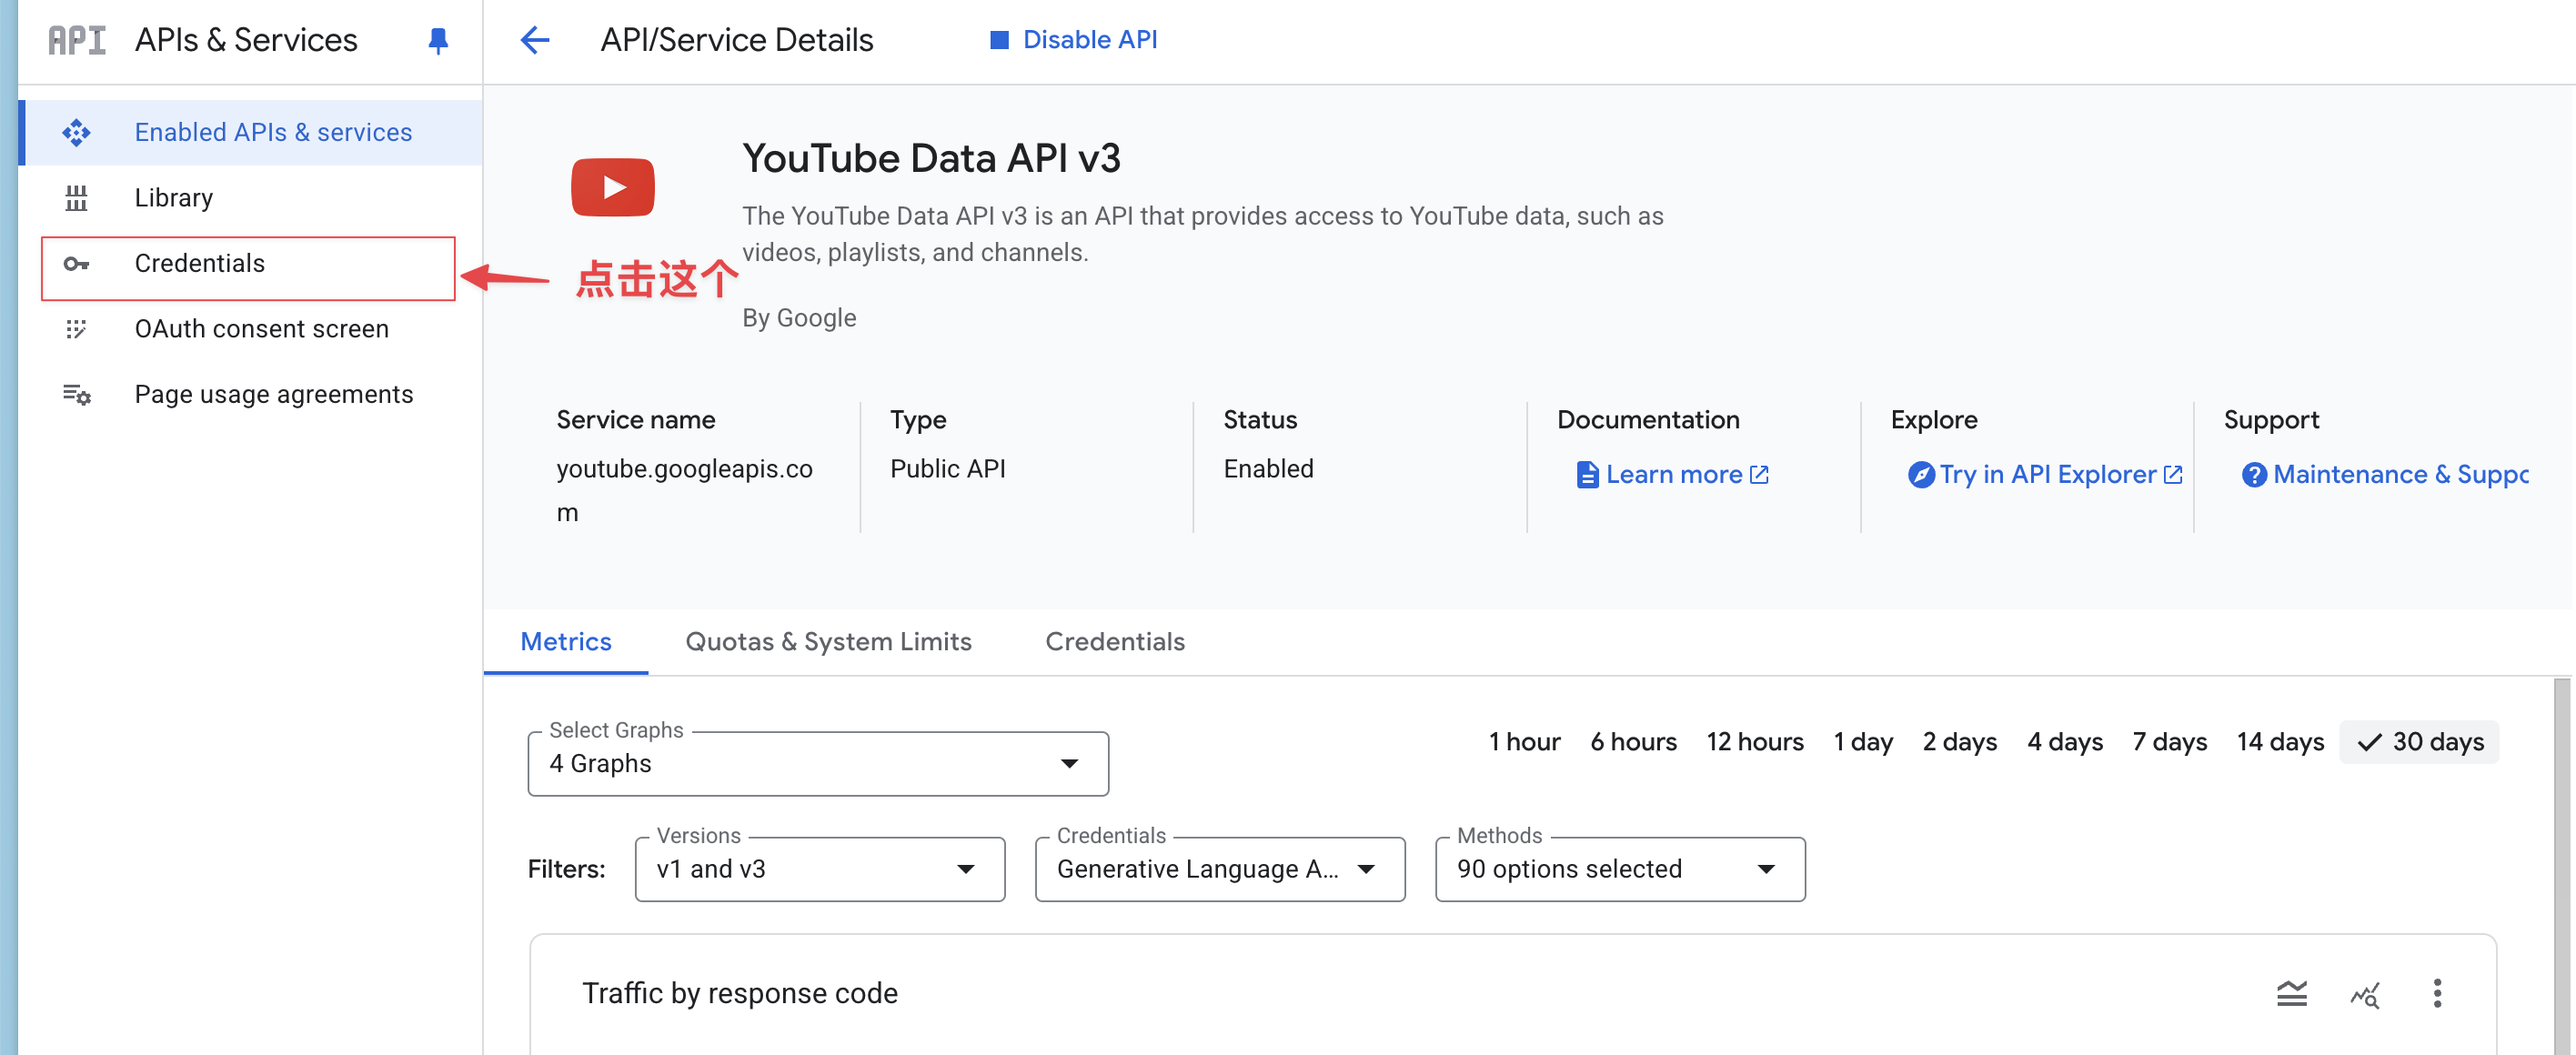2576x1055 pixels.
Task: Open chart legend toggle icon on Traffic card
Action: tap(2291, 993)
